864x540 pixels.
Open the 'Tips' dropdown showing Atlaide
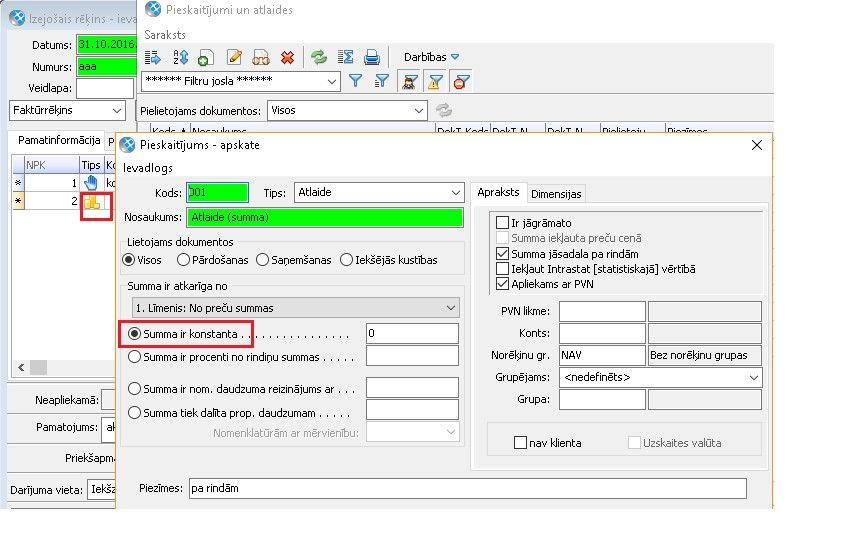(456, 193)
